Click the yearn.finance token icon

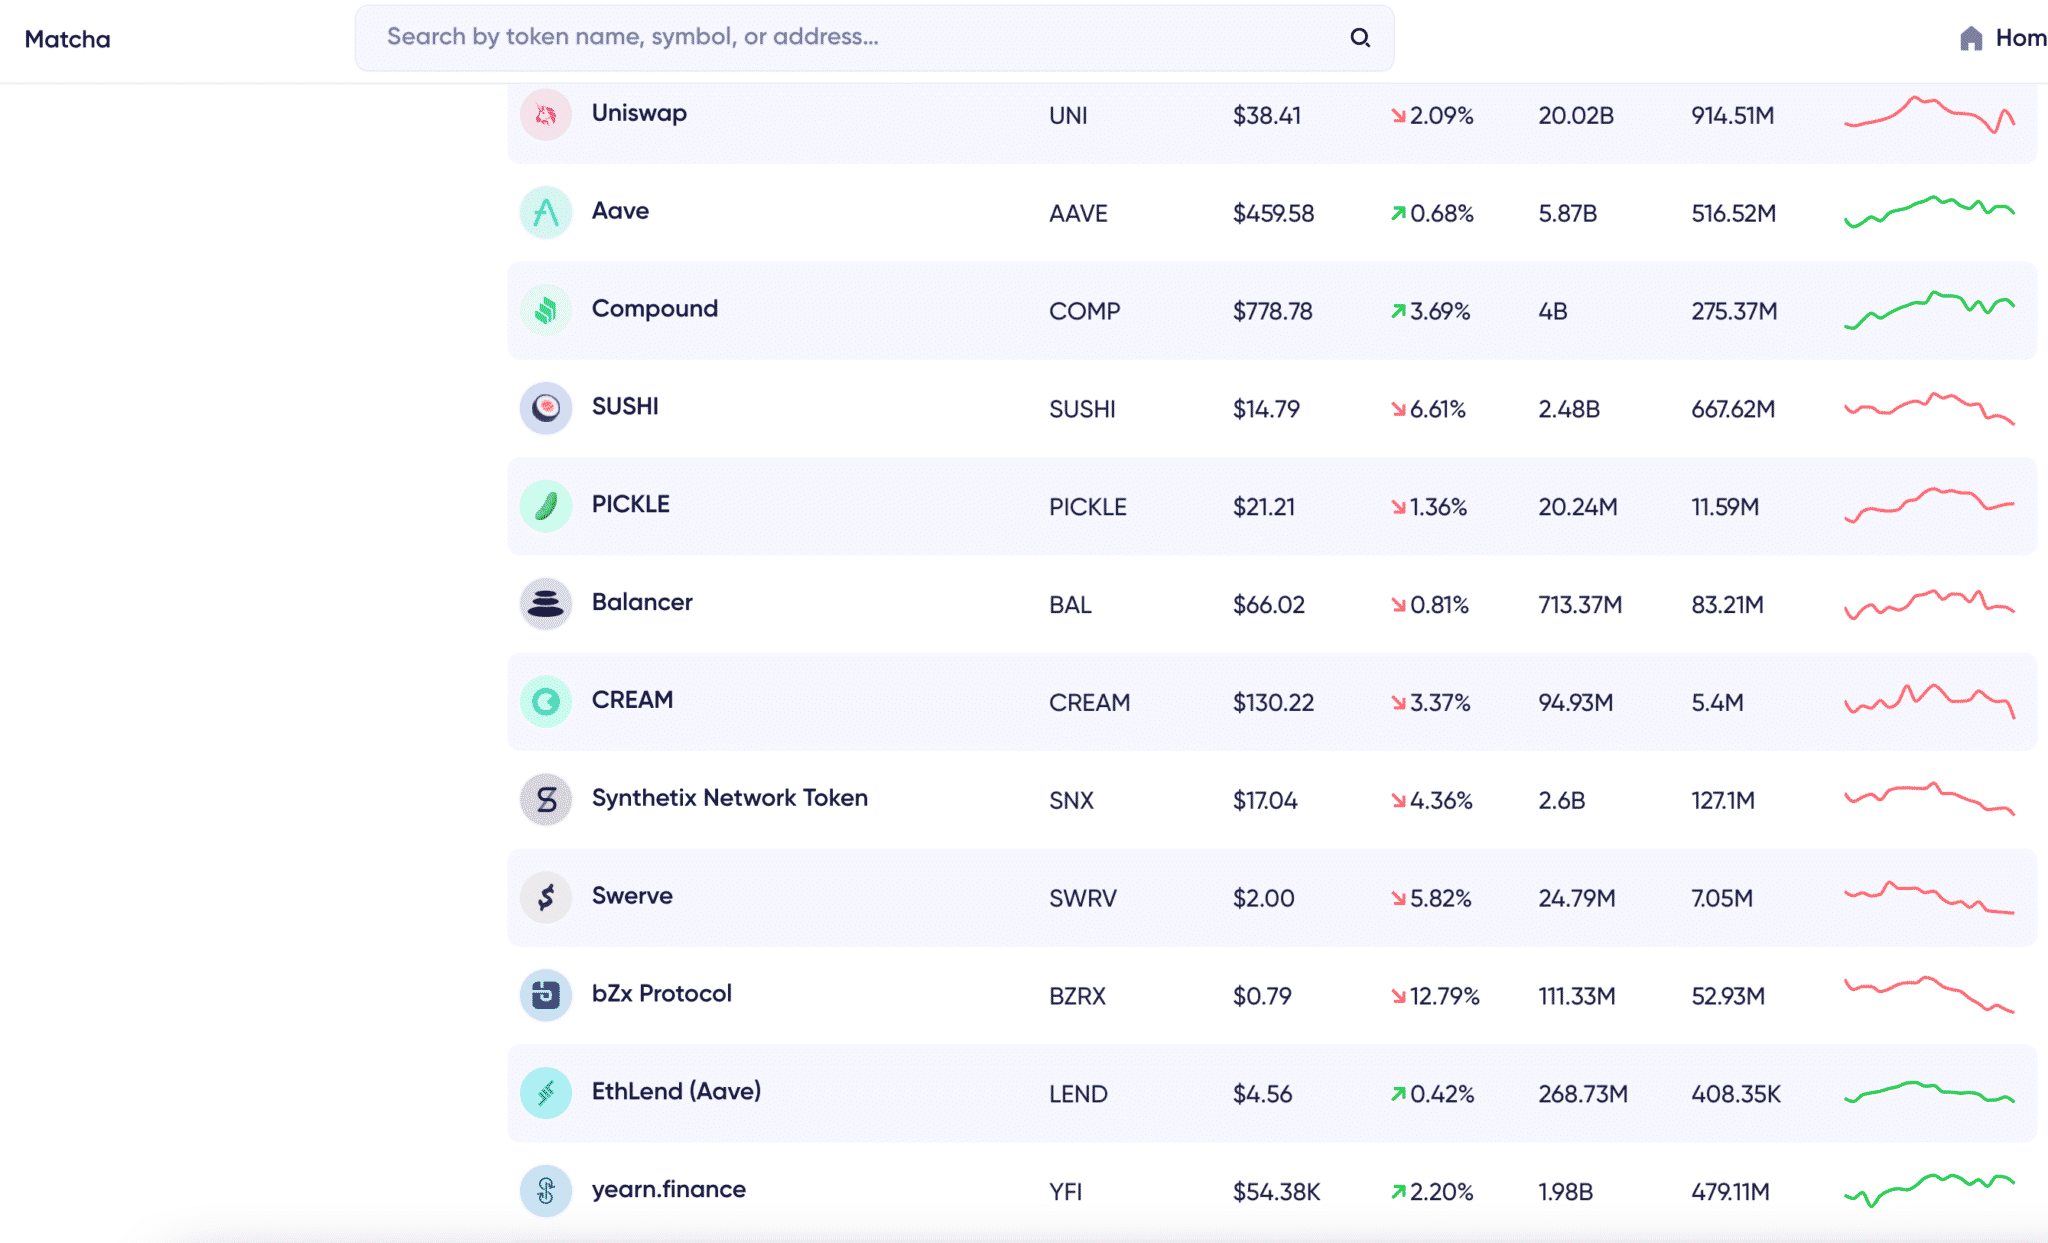pos(545,1190)
